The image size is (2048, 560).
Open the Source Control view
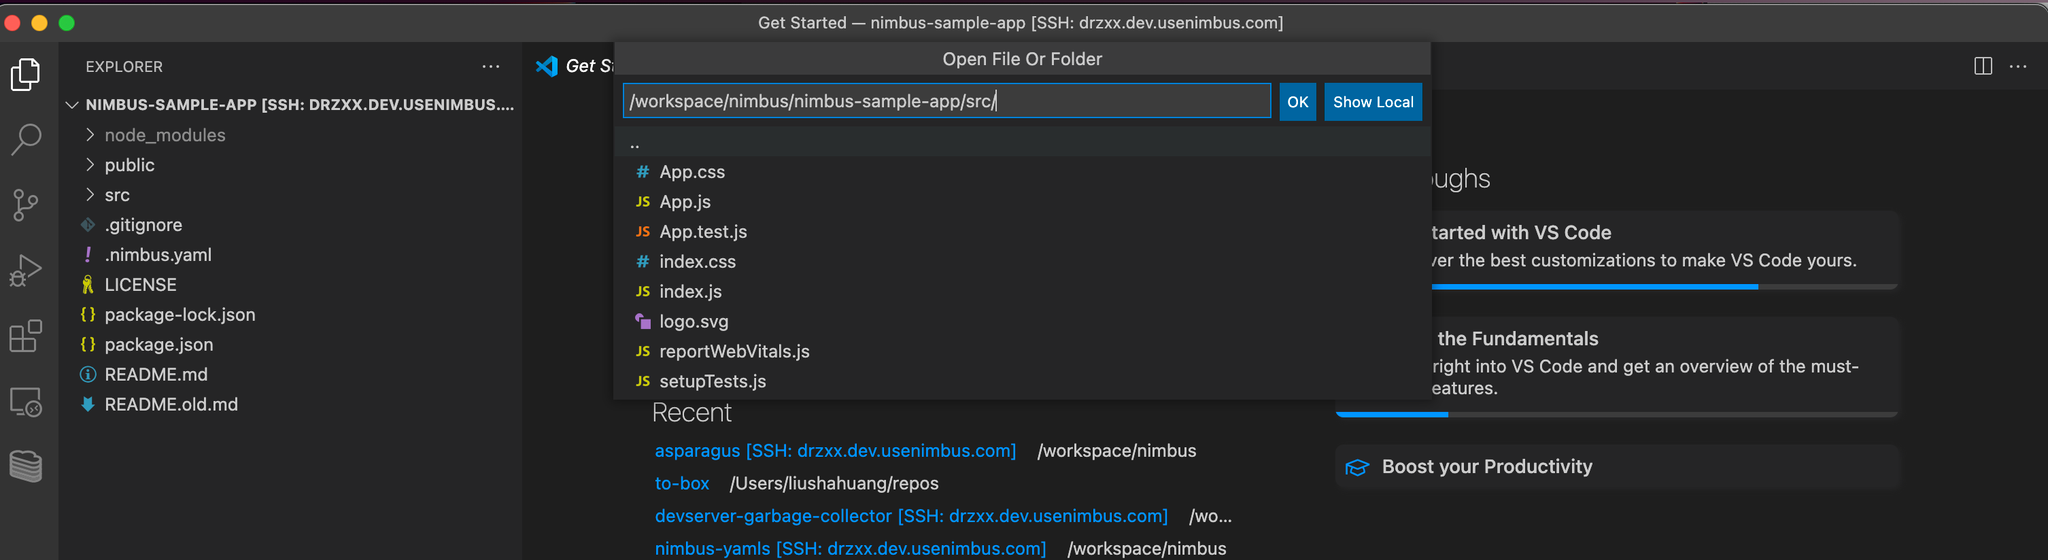pos(26,205)
